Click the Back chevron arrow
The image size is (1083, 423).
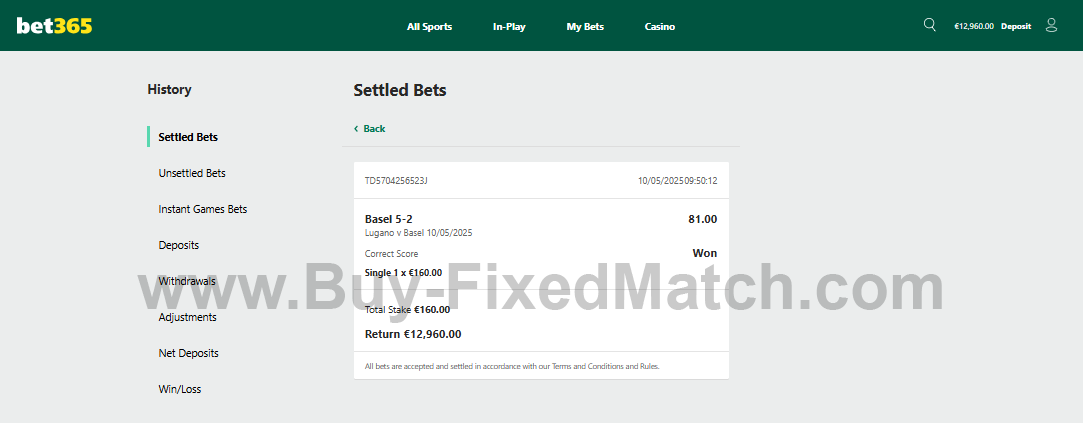[356, 129]
